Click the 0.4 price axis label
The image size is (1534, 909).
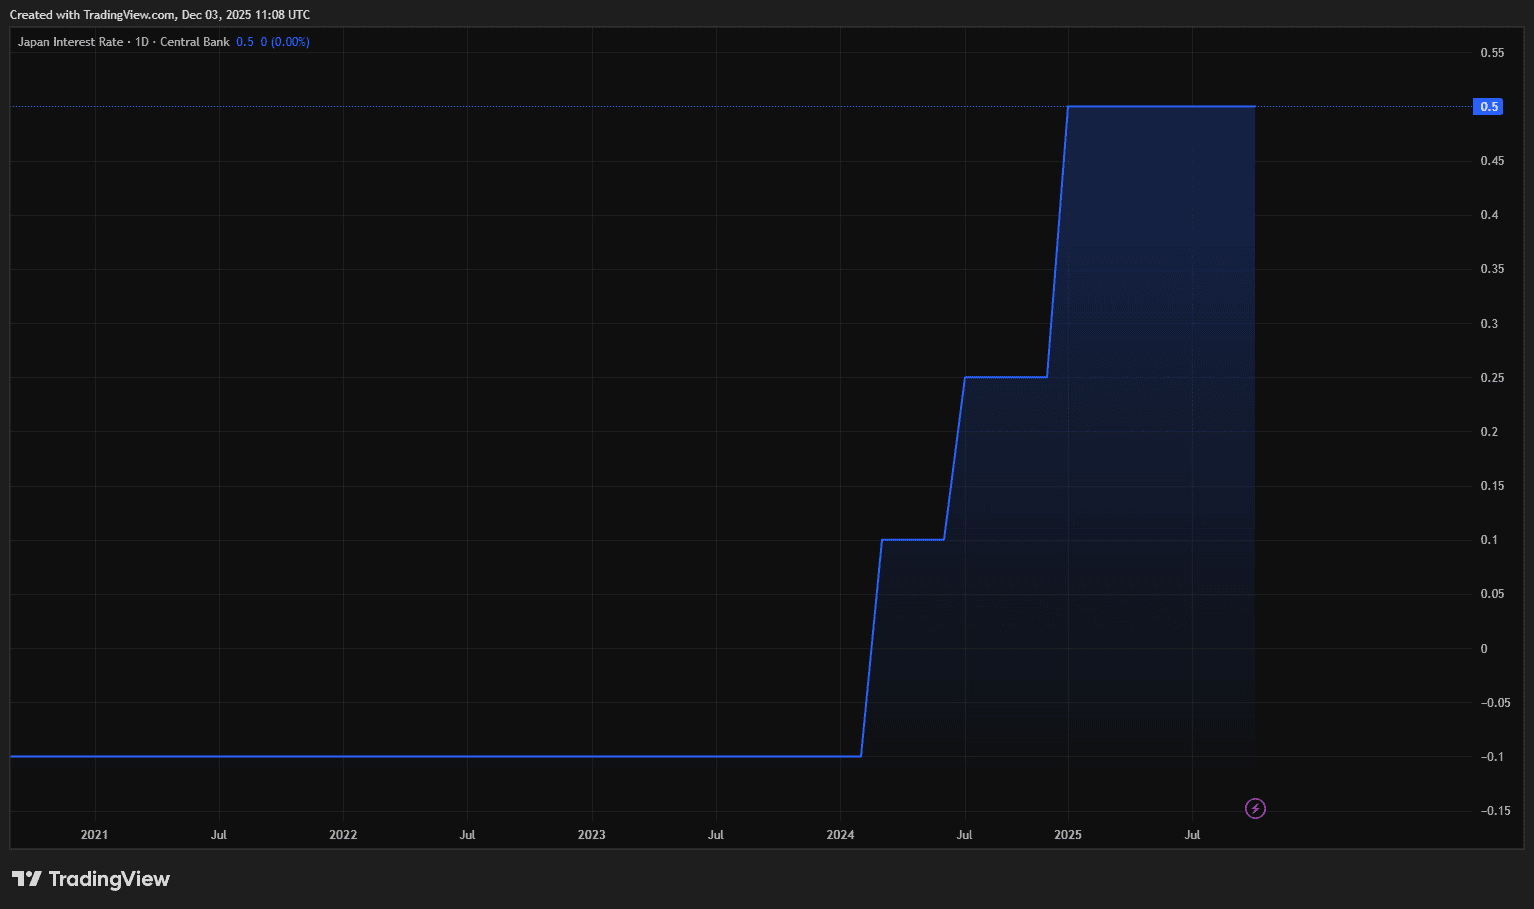point(1489,215)
